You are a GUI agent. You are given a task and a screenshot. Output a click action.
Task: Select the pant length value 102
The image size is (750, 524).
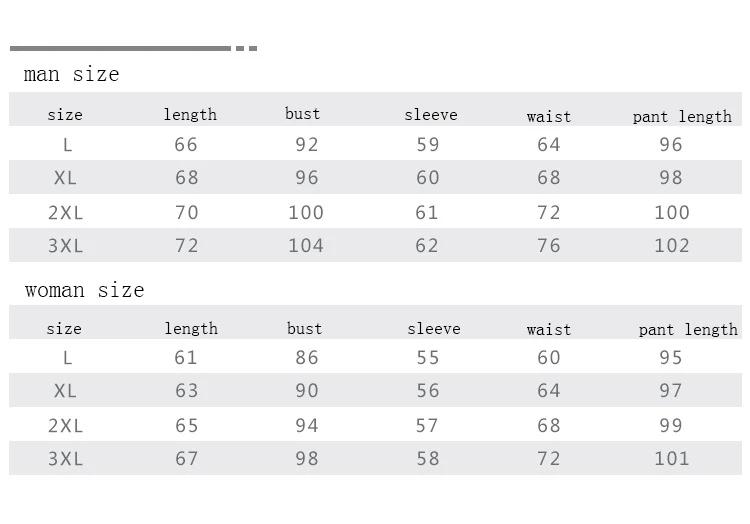pyautogui.click(x=671, y=246)
